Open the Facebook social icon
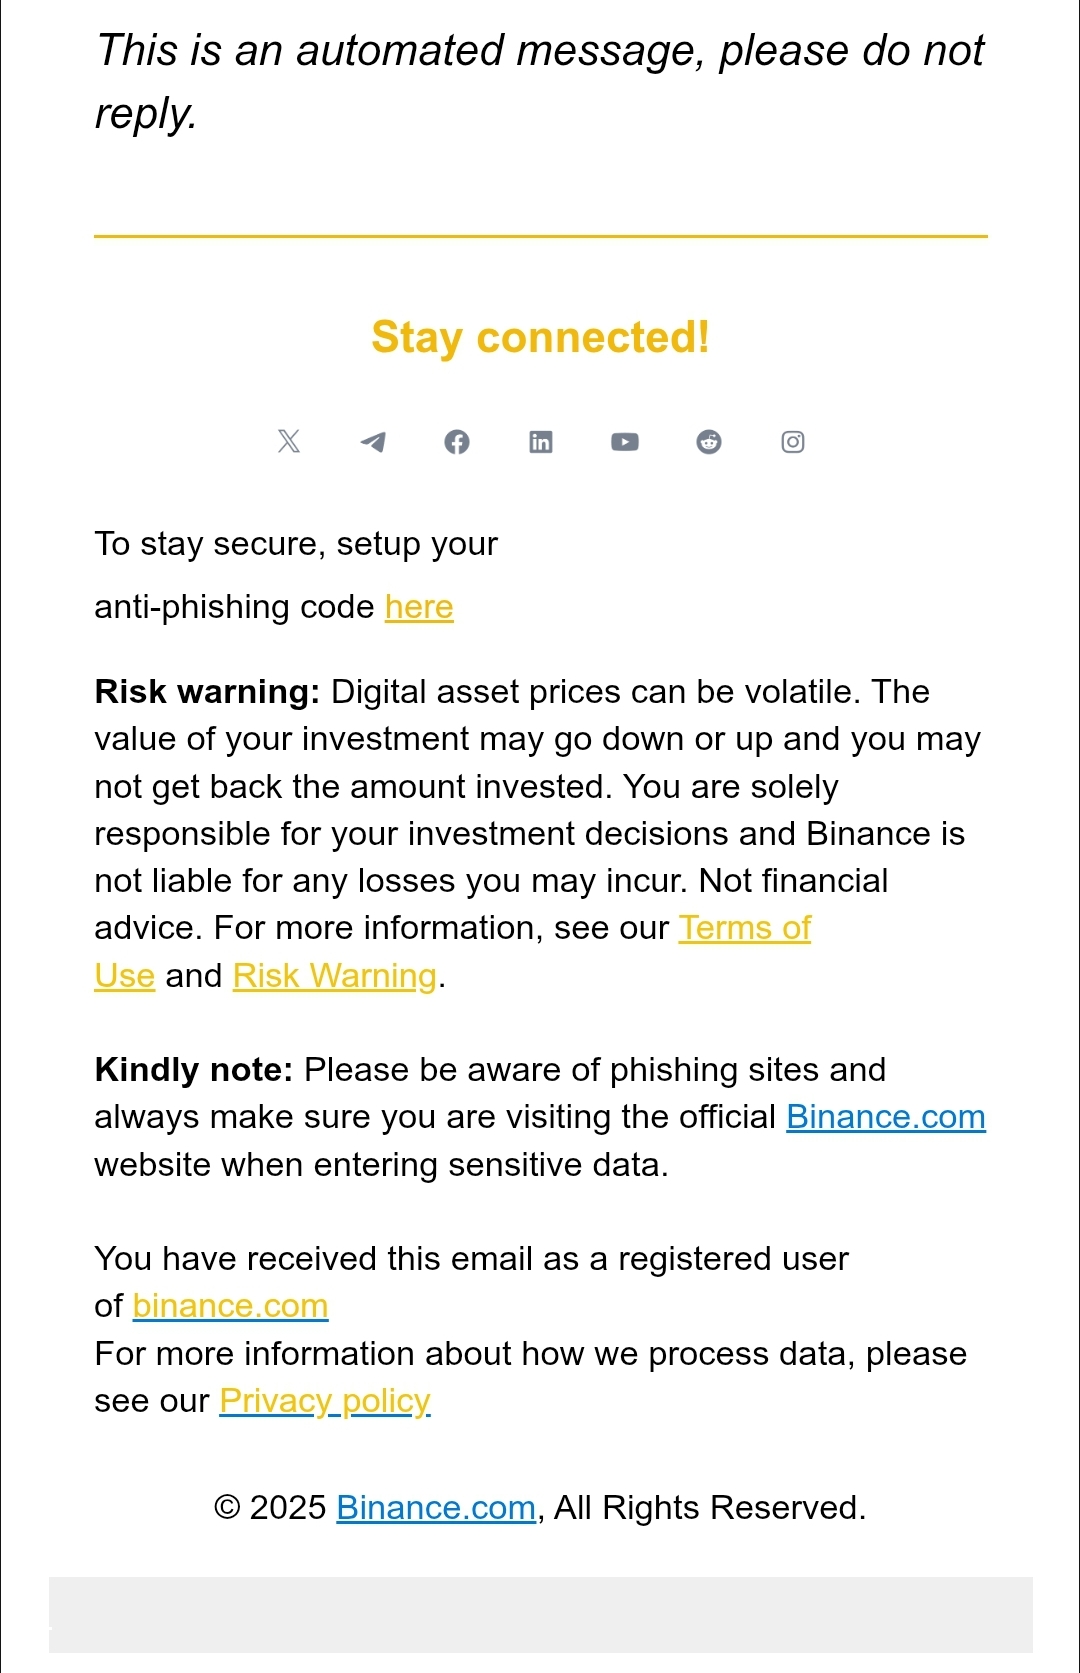 (x=457, y=442)
